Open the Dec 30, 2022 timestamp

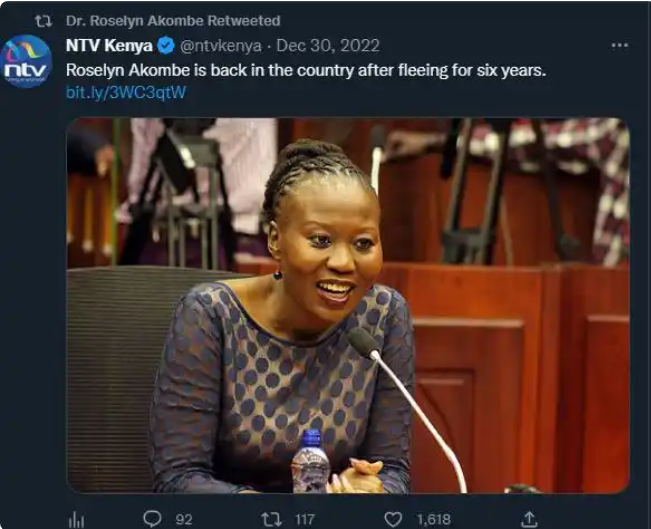[x=328, y=46]
